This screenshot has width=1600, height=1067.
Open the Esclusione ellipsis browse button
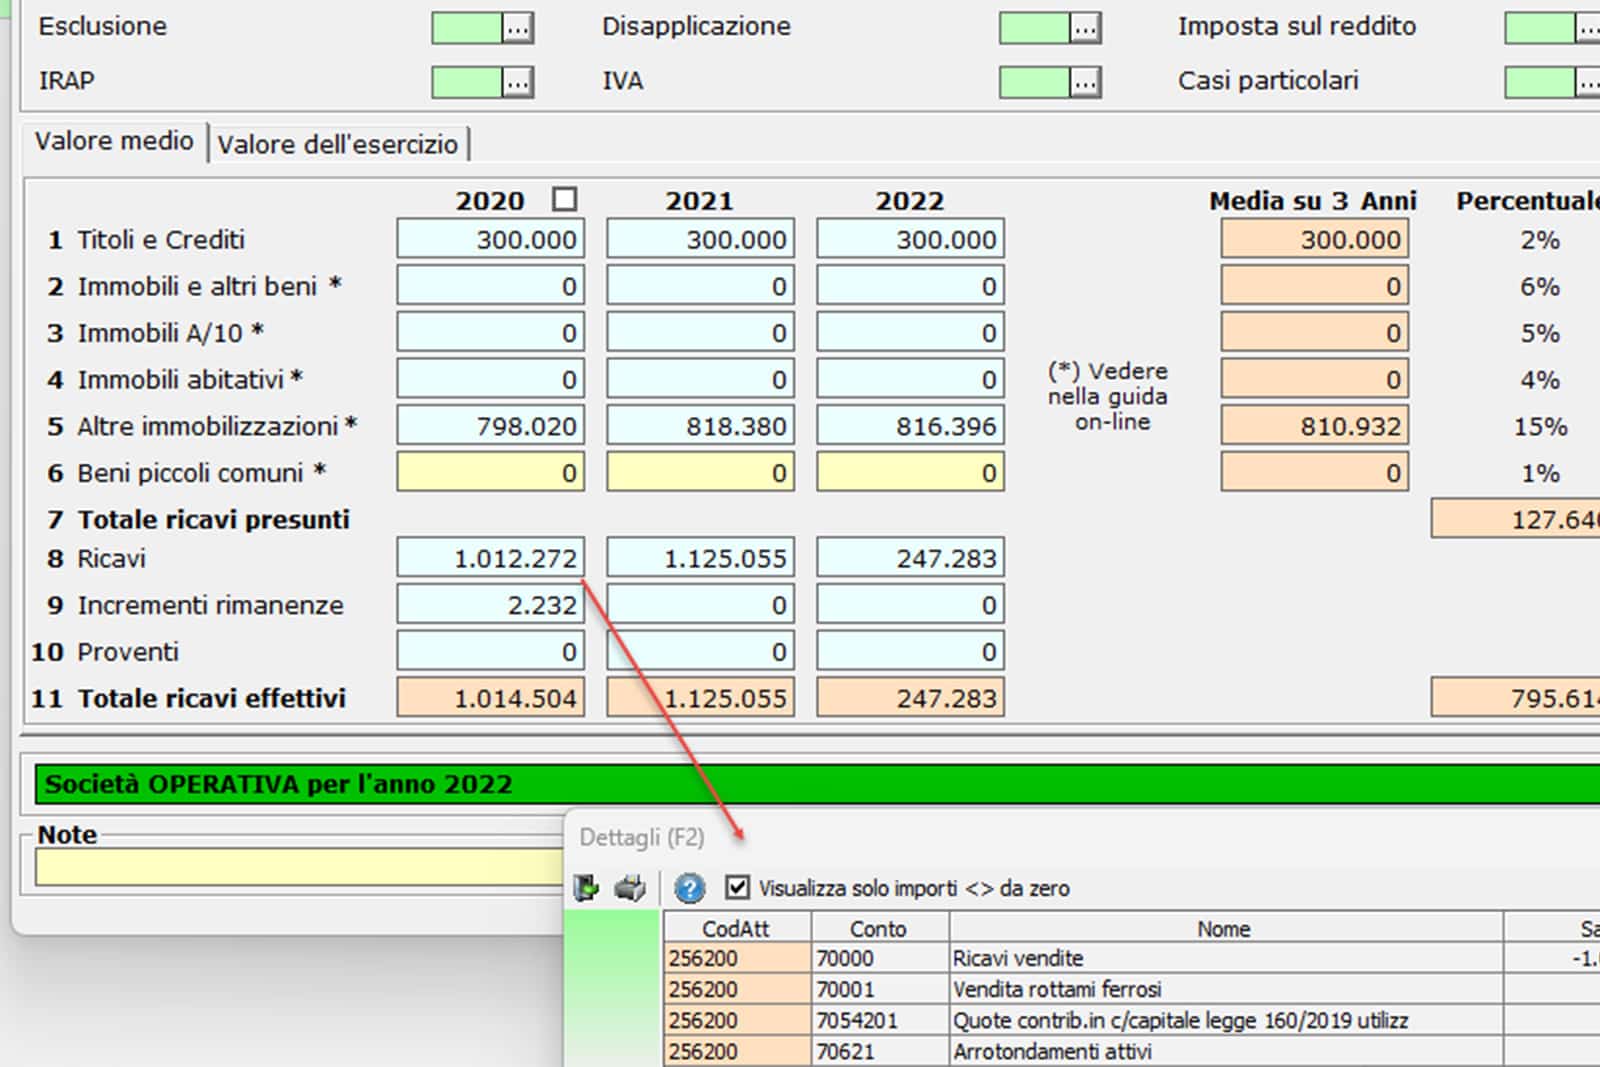tap(517, 28)
